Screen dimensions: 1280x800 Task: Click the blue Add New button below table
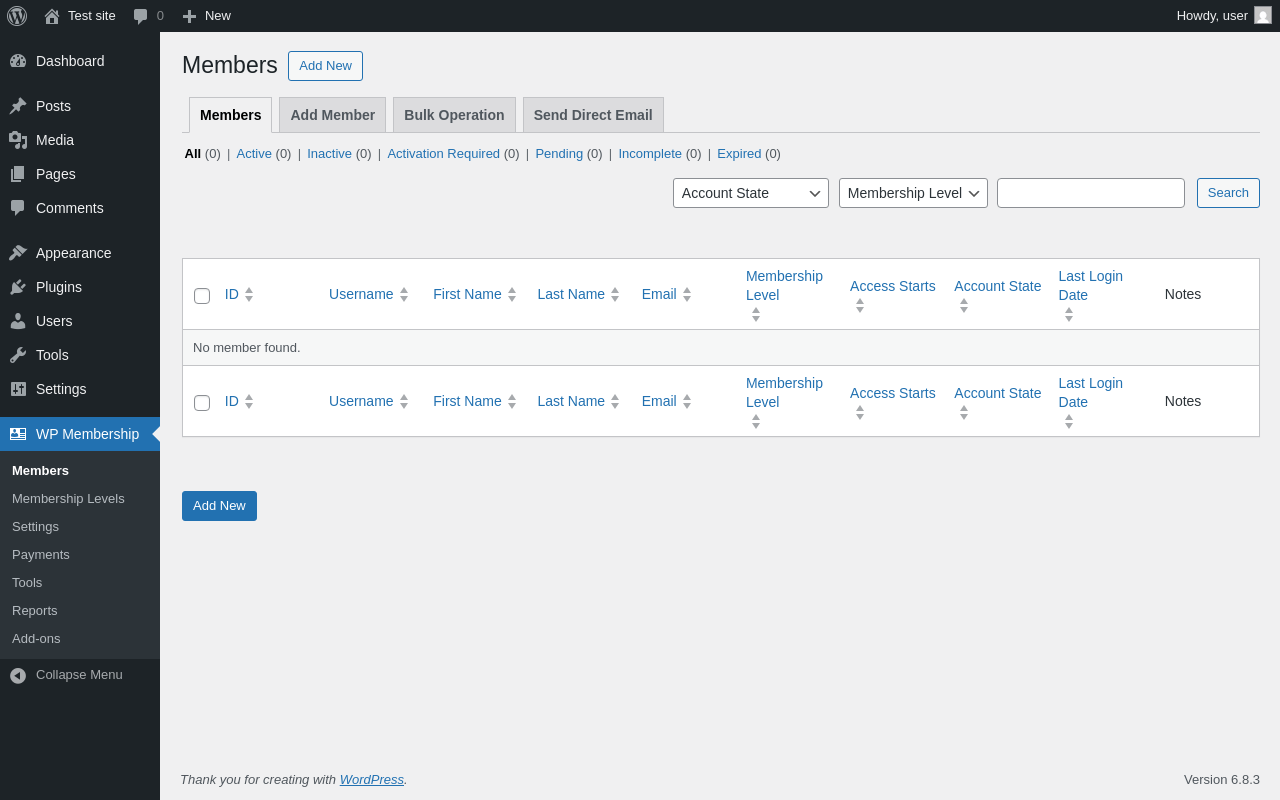(x=219, y=506)
